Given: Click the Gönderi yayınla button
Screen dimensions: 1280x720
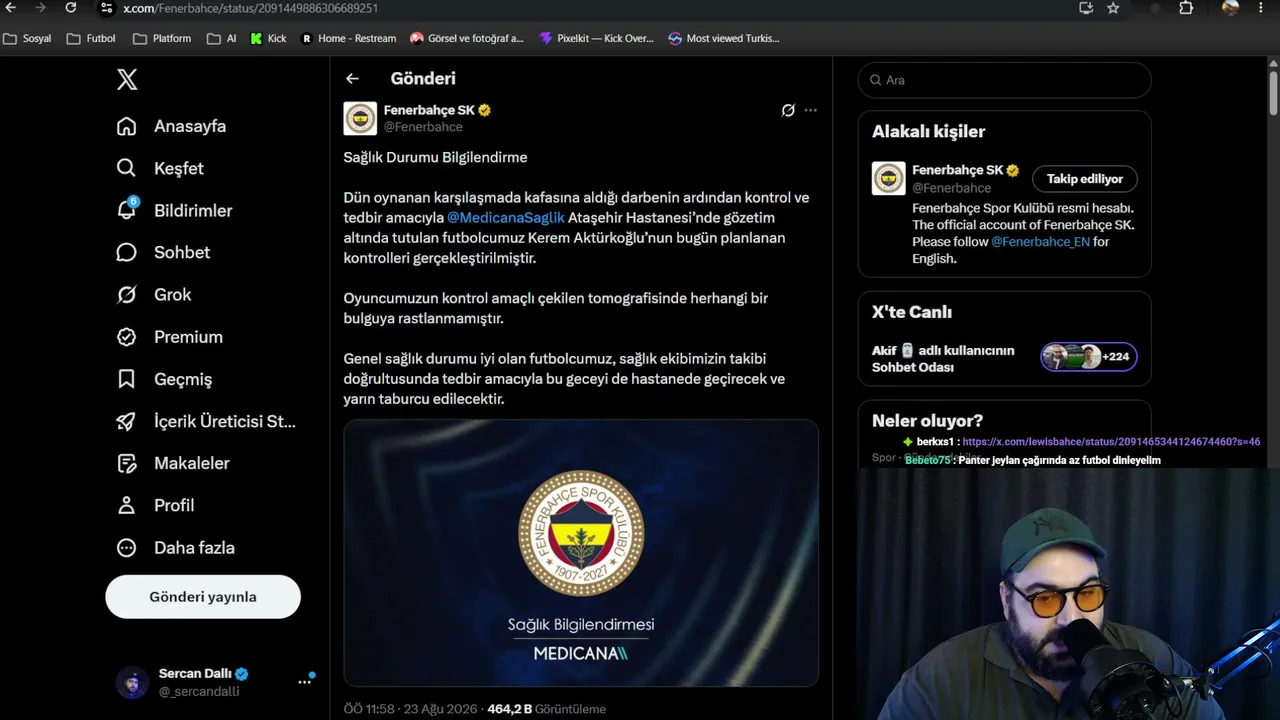Looking at the screenshot, I should coord(203,597).
